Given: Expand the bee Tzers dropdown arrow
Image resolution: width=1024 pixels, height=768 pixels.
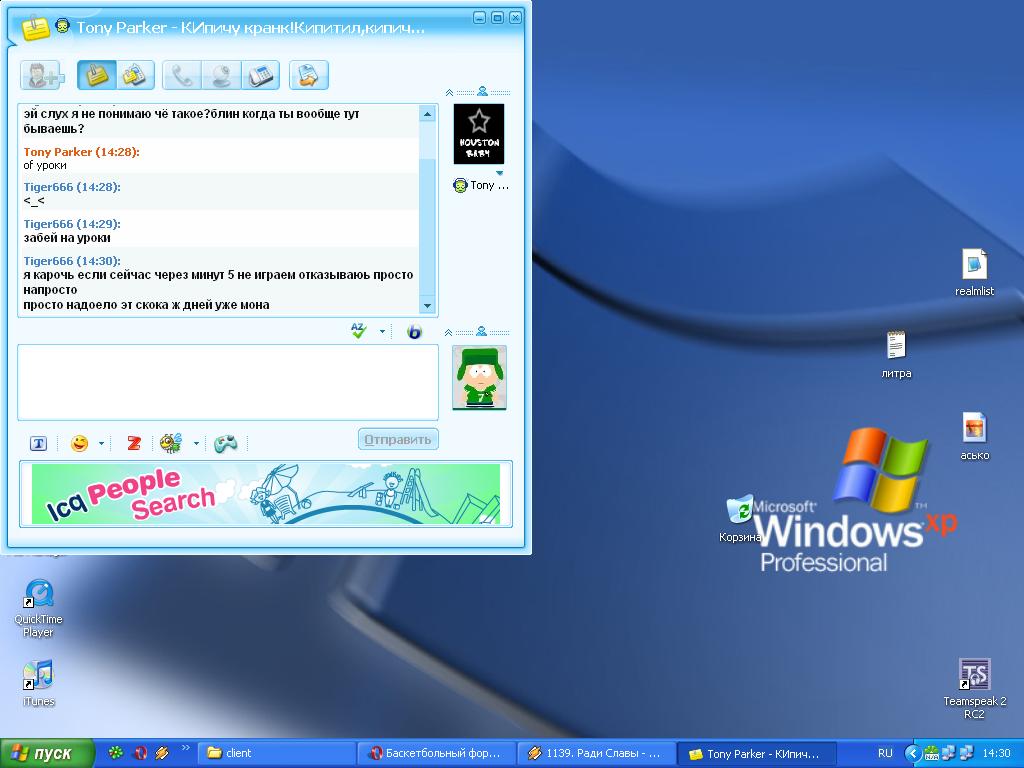Looking at the screenshot, I should [196, 444].
